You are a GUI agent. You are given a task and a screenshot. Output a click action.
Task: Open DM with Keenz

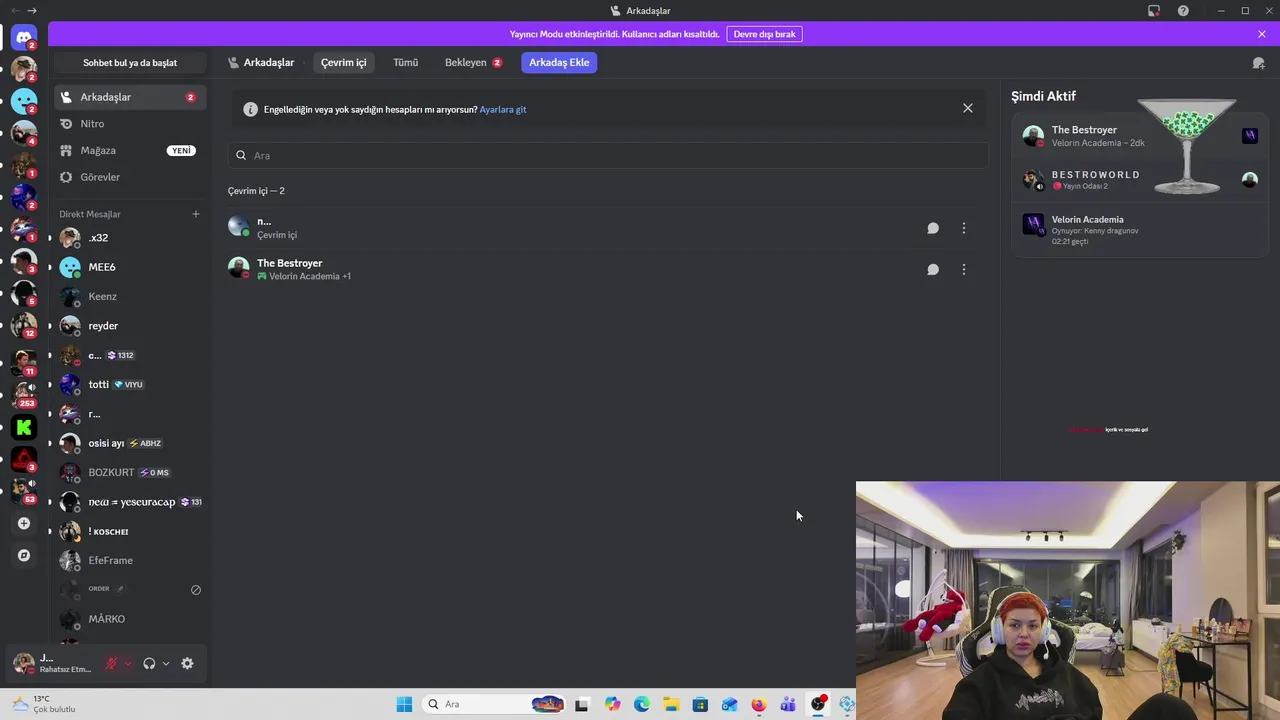[130, 296]
